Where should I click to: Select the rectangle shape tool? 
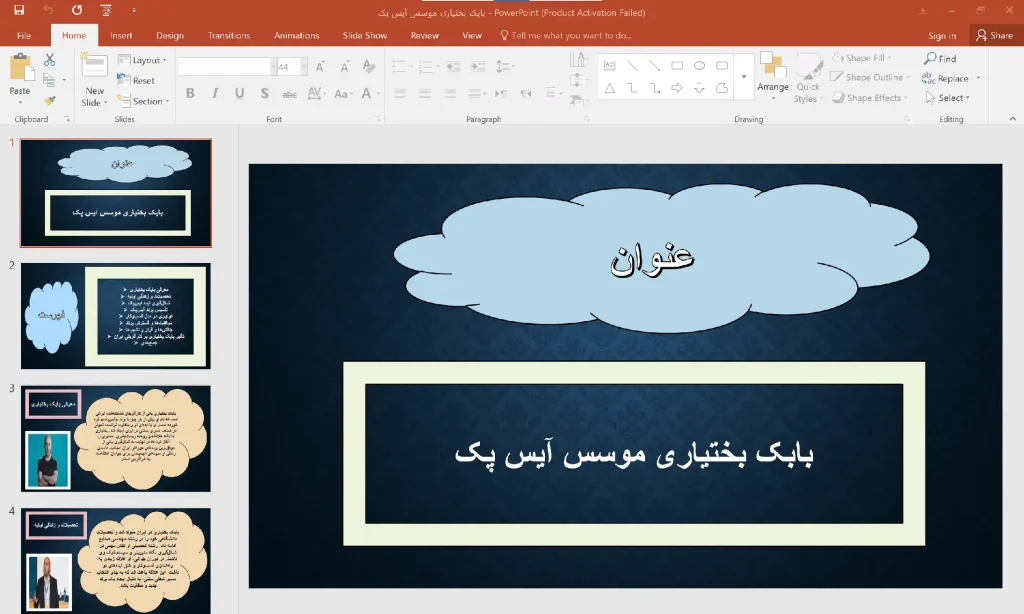tap(676, 63)
